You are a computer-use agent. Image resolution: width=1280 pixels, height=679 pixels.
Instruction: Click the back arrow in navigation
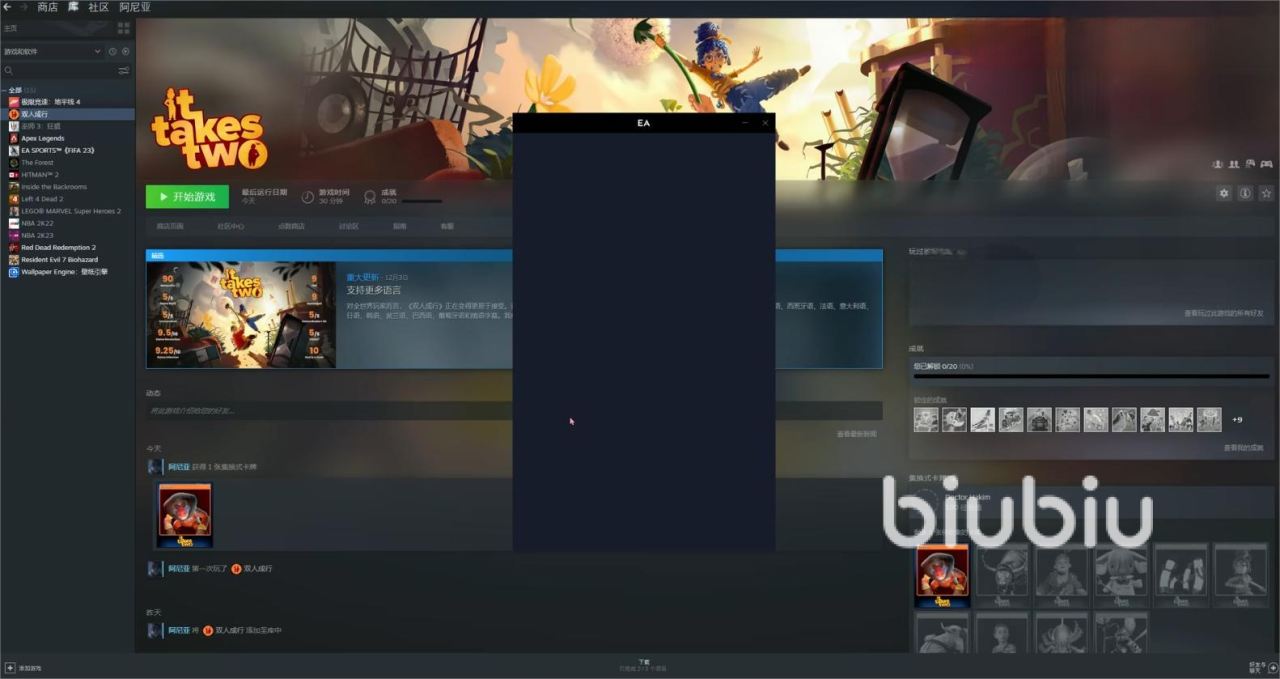8,7
